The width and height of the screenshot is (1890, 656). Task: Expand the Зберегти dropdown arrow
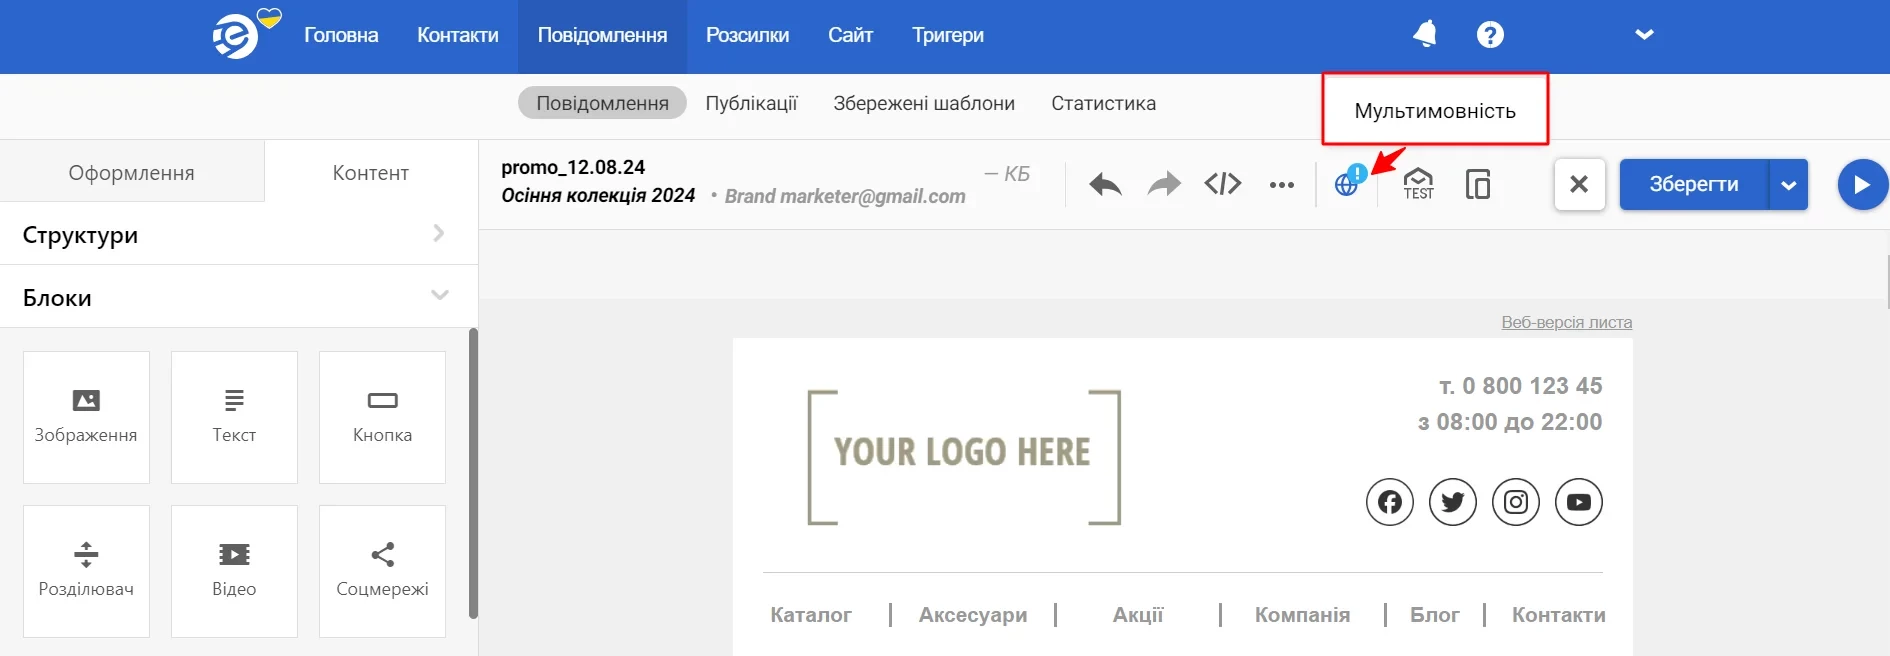[x=1789, y=185]
